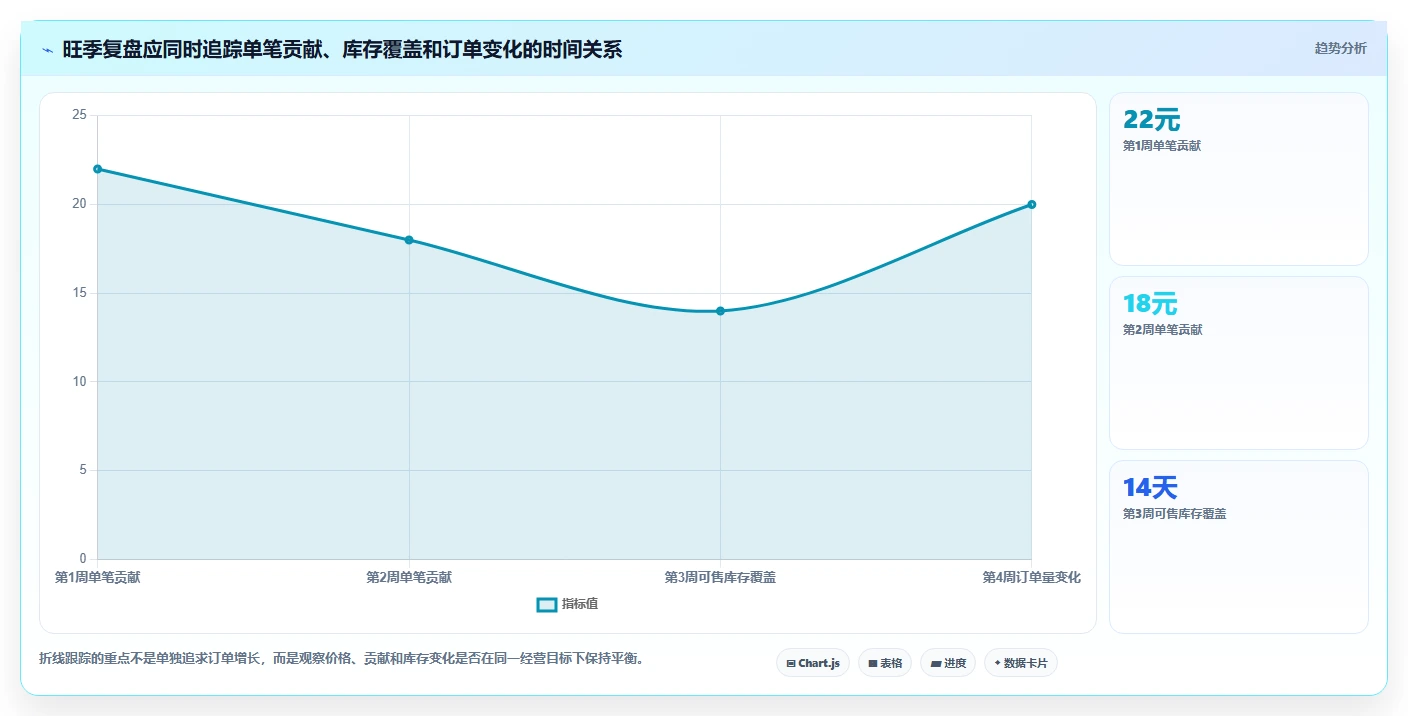1408x716 pixels.
Task: Toggle the 指标值 legend swatch
Action: (547, 604)
